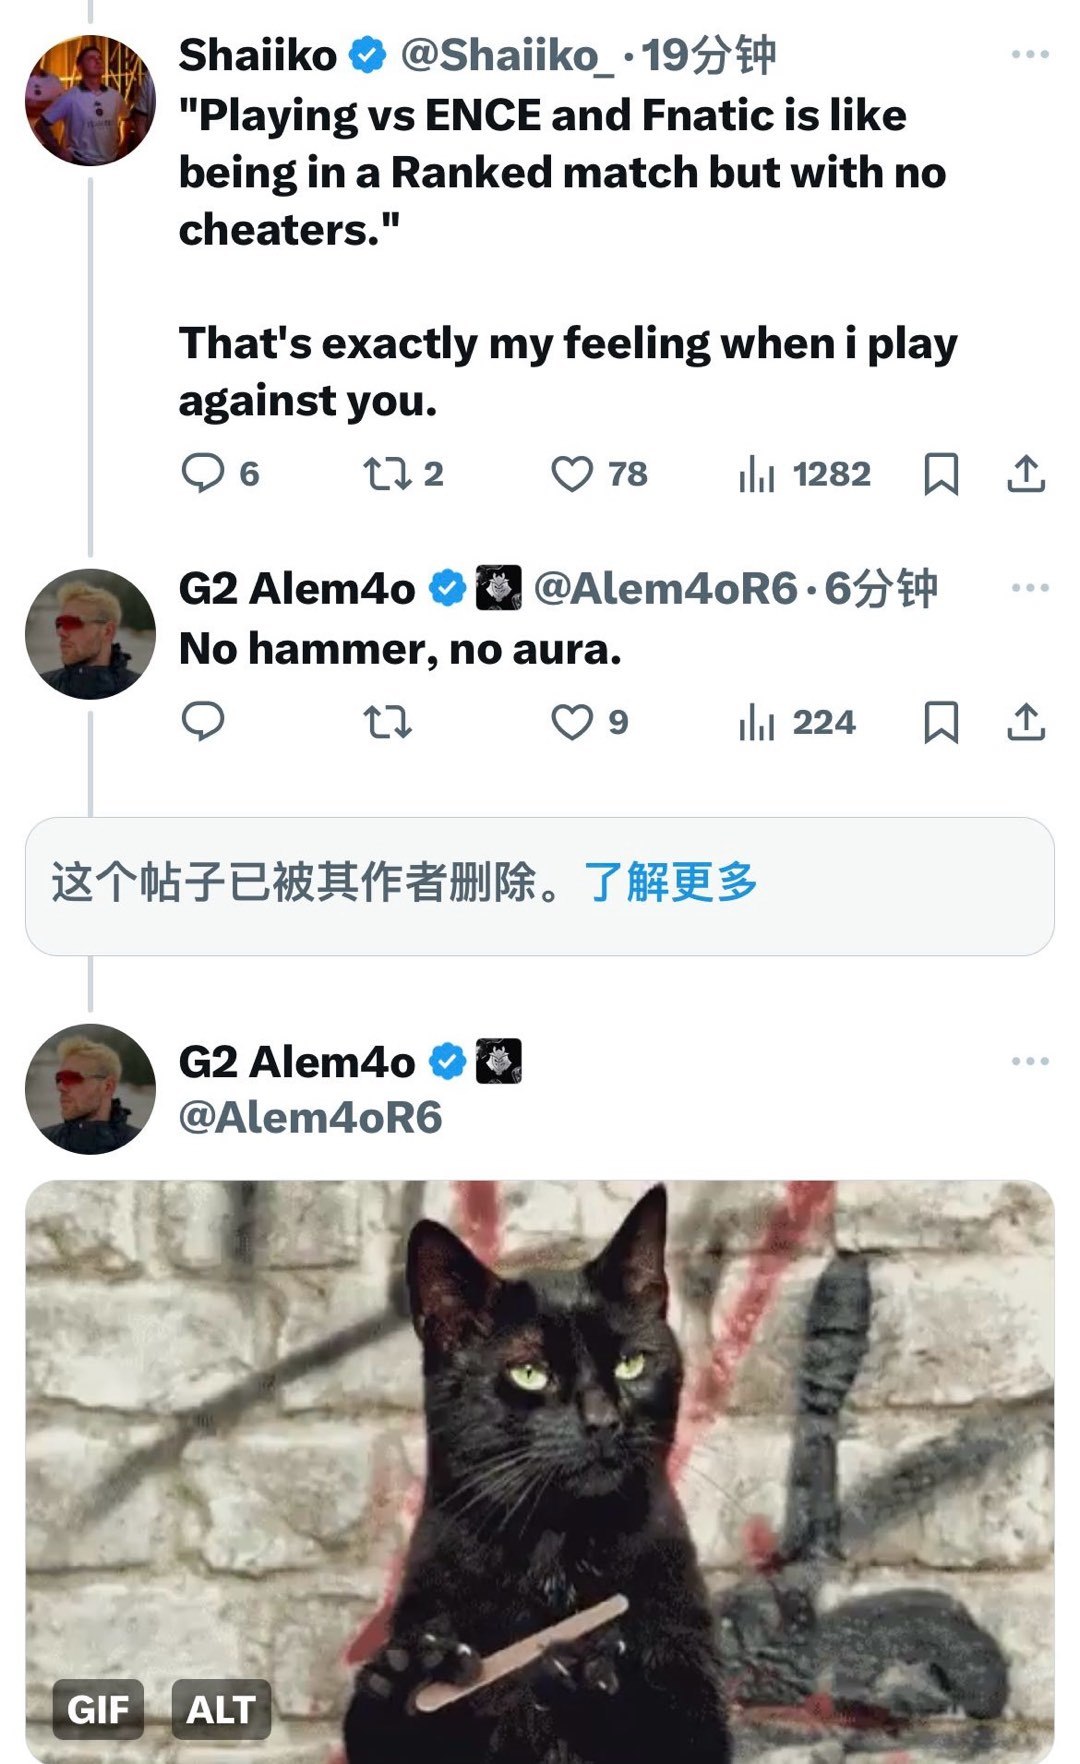The width and height of the screenshot is (1080, 1764).
Task: Click the '了解更多' learn more link
Action: tap(671, 882)
